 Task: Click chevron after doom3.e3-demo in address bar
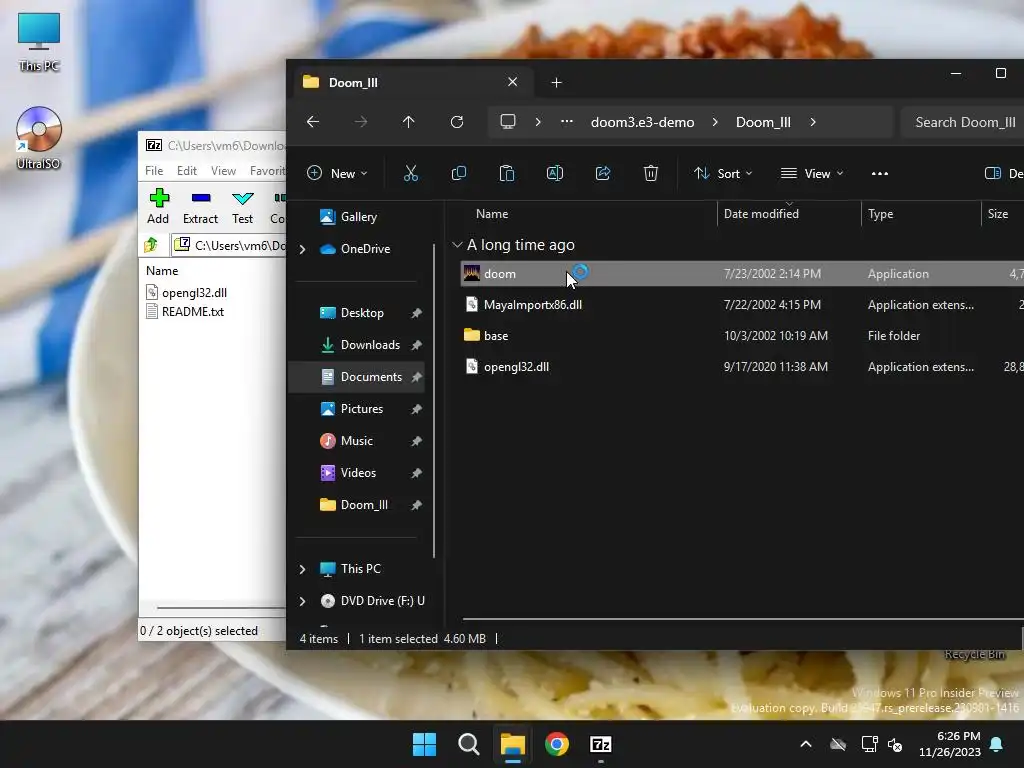tap(715, 122)
